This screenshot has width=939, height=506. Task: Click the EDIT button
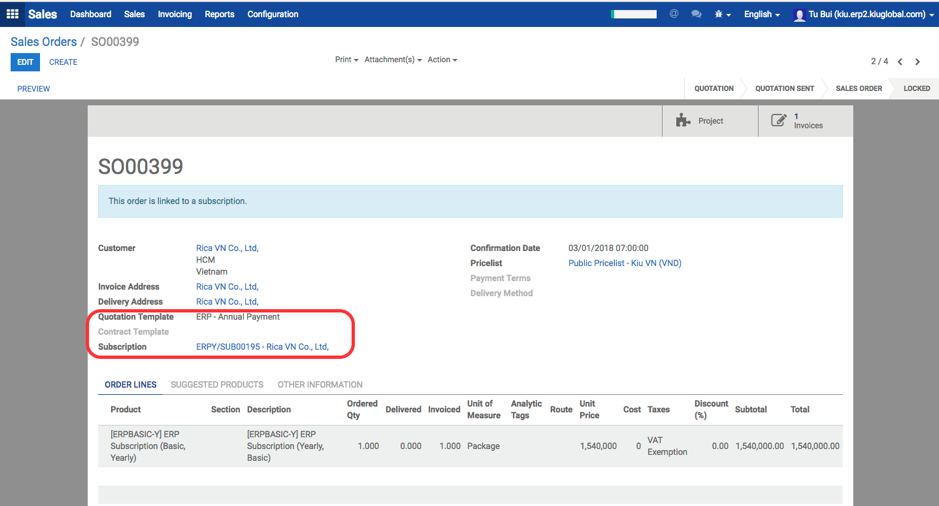[25, 62]
